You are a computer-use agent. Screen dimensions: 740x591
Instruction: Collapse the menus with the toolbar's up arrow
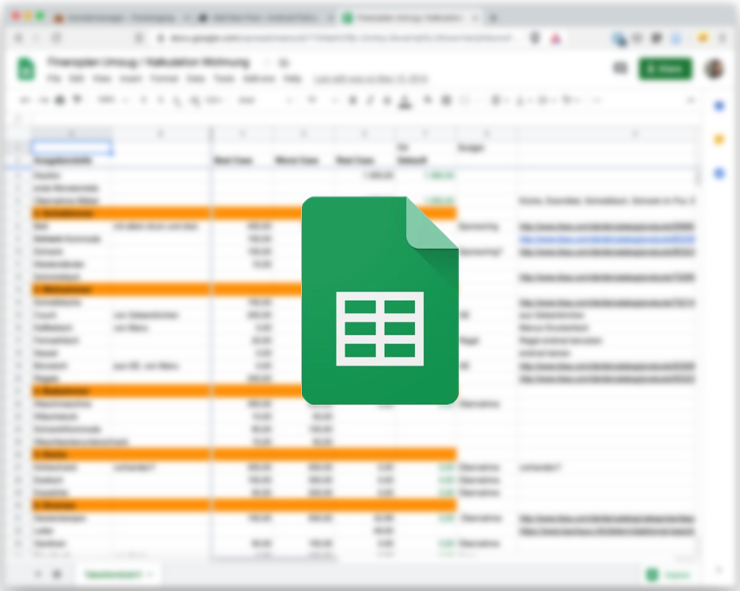[x=690, y=100]
